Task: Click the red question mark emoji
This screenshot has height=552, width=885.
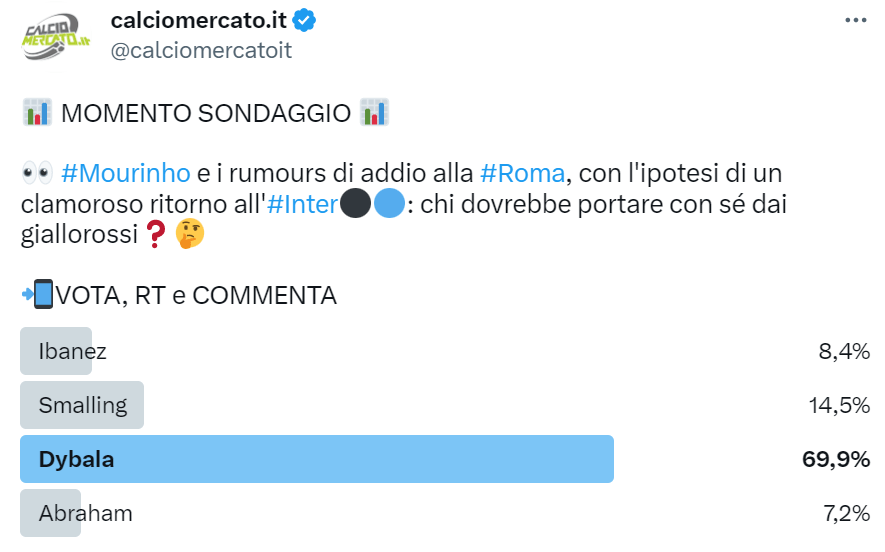Action: coord(154,235)
